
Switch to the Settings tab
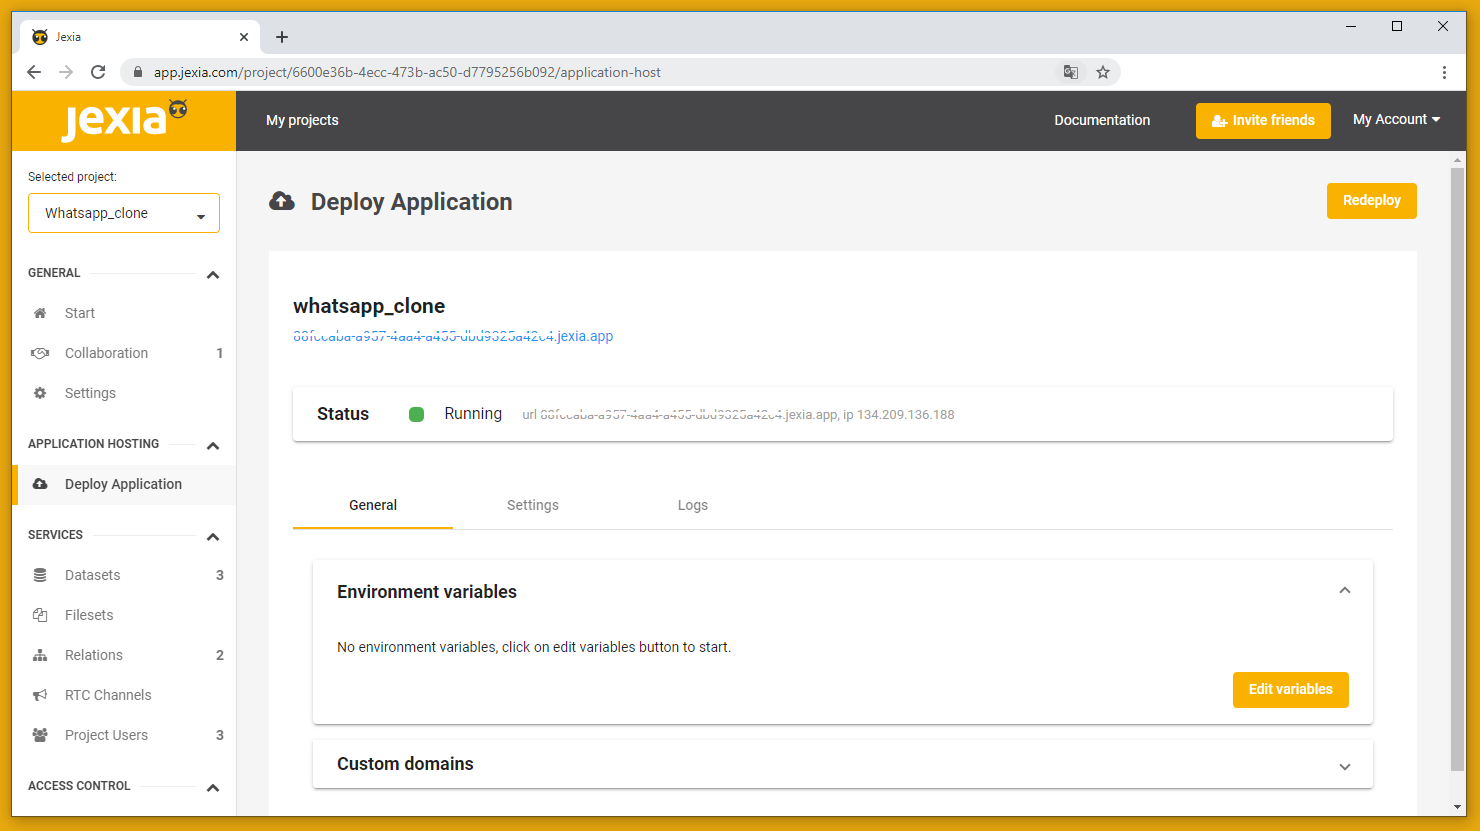[533, 505]
